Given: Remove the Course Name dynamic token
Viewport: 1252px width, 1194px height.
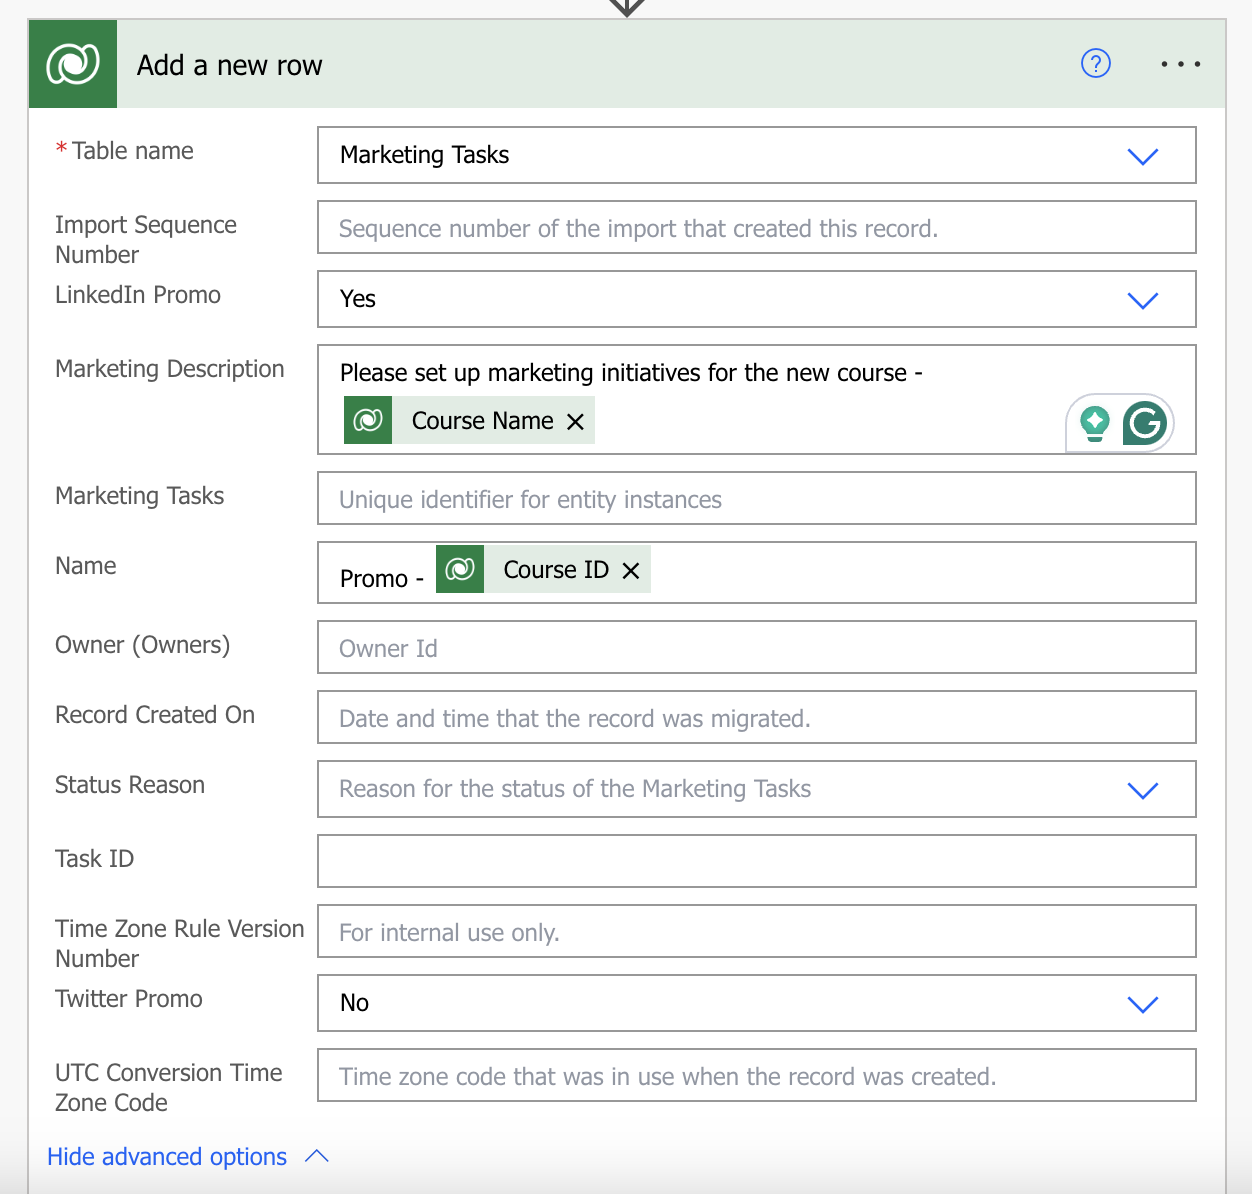Looking at the screenshot, I should click(x=575, y=422).
